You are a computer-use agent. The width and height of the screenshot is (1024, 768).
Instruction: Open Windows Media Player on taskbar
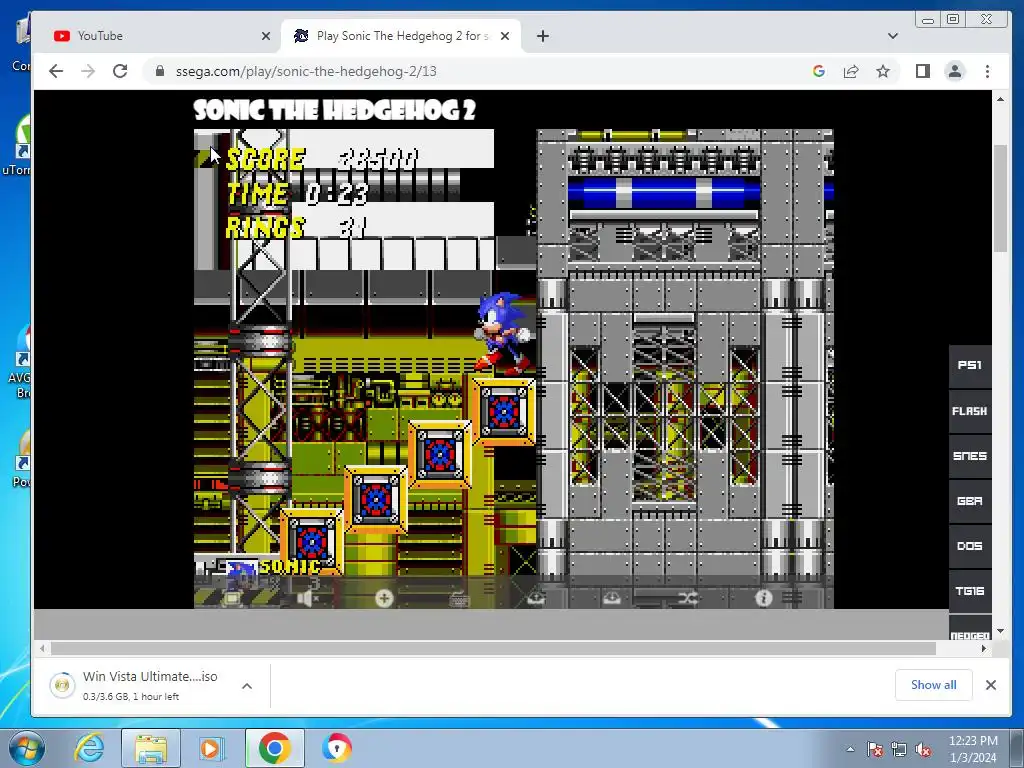211,748
